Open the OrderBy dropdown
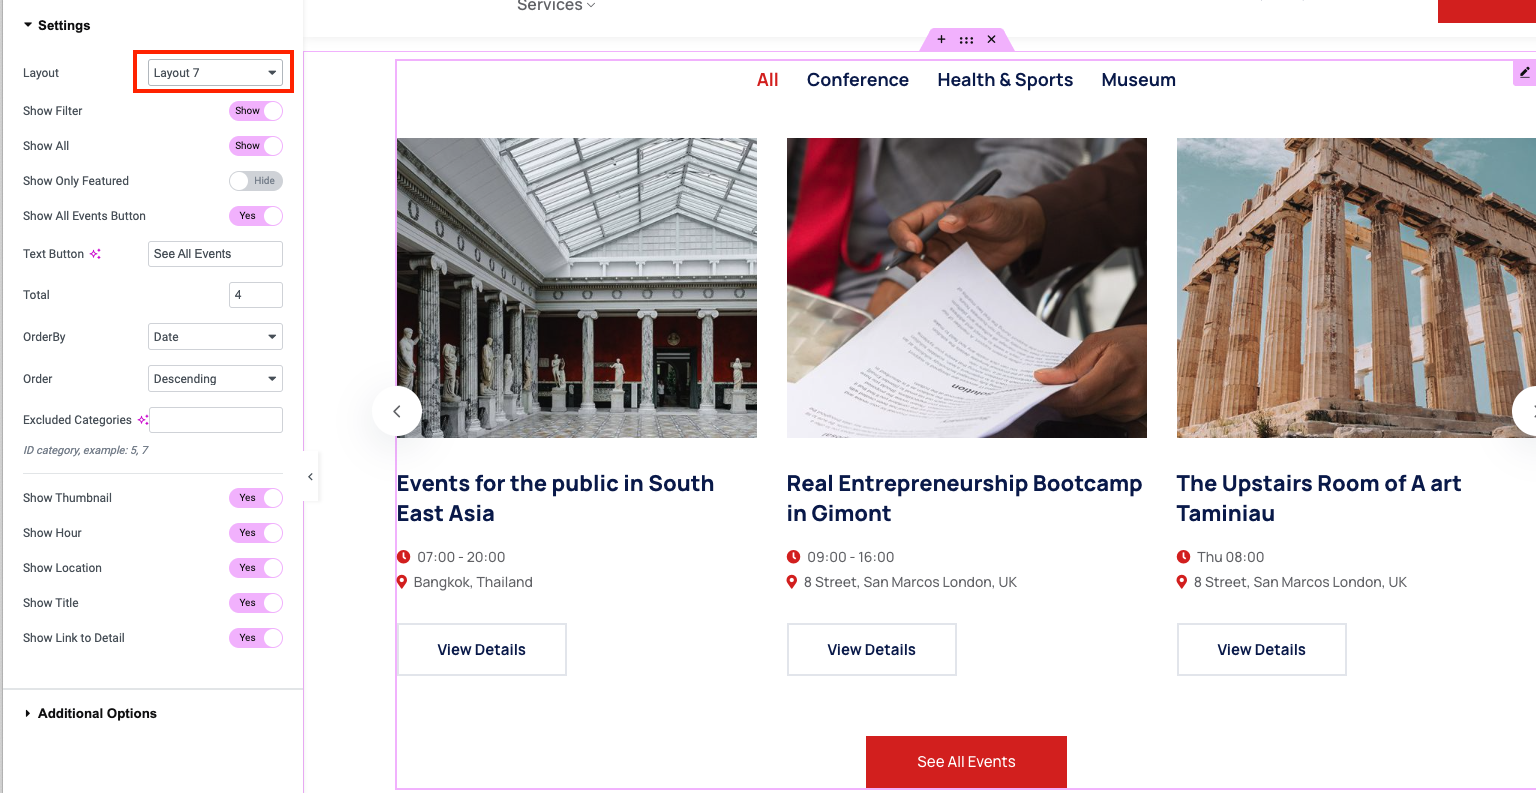 [x=215, y=337]
